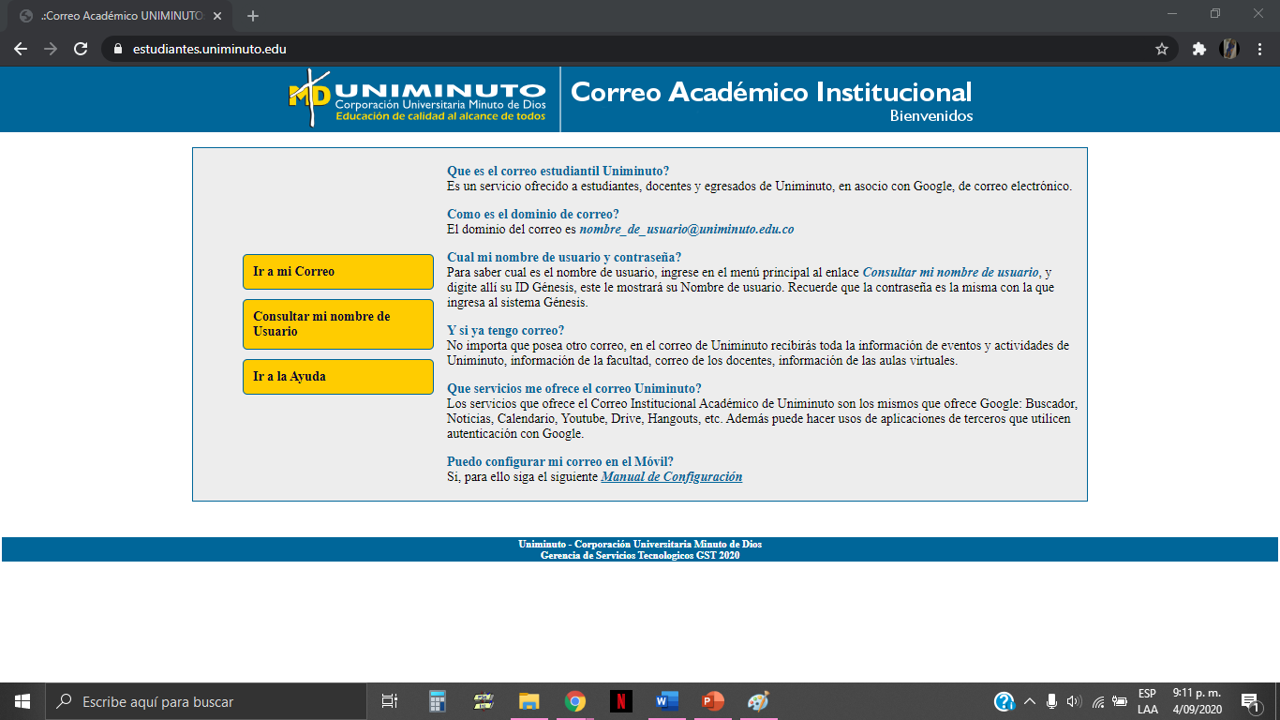Click the padlock site info icon
1280x720 pixels.
coord(117,49)
